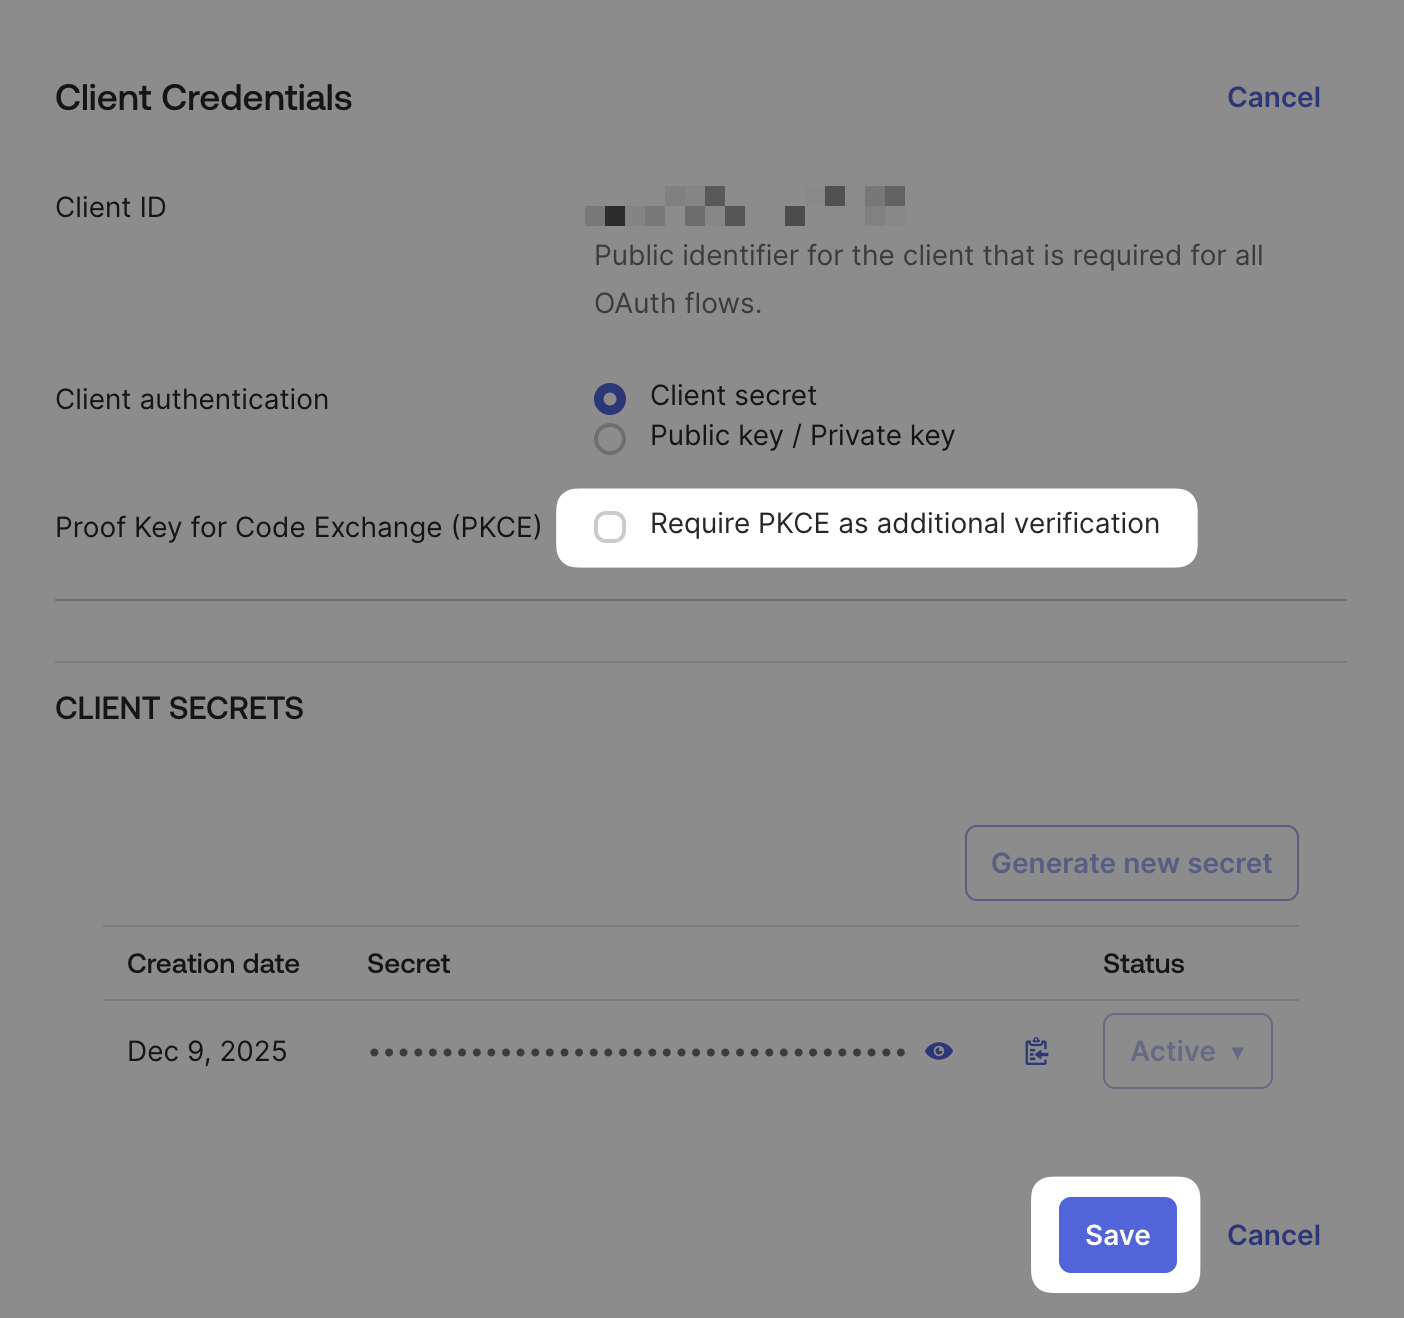This screenshot has width=1404, height=1318.
Task: Enable Require PKCE as additional verification
Action: [x=610, y=526]
